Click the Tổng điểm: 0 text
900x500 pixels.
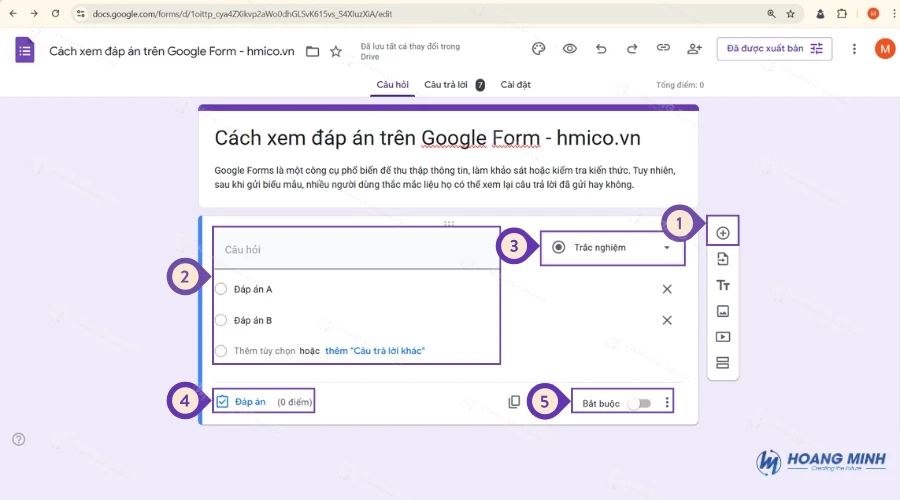[x=680, y=85]
